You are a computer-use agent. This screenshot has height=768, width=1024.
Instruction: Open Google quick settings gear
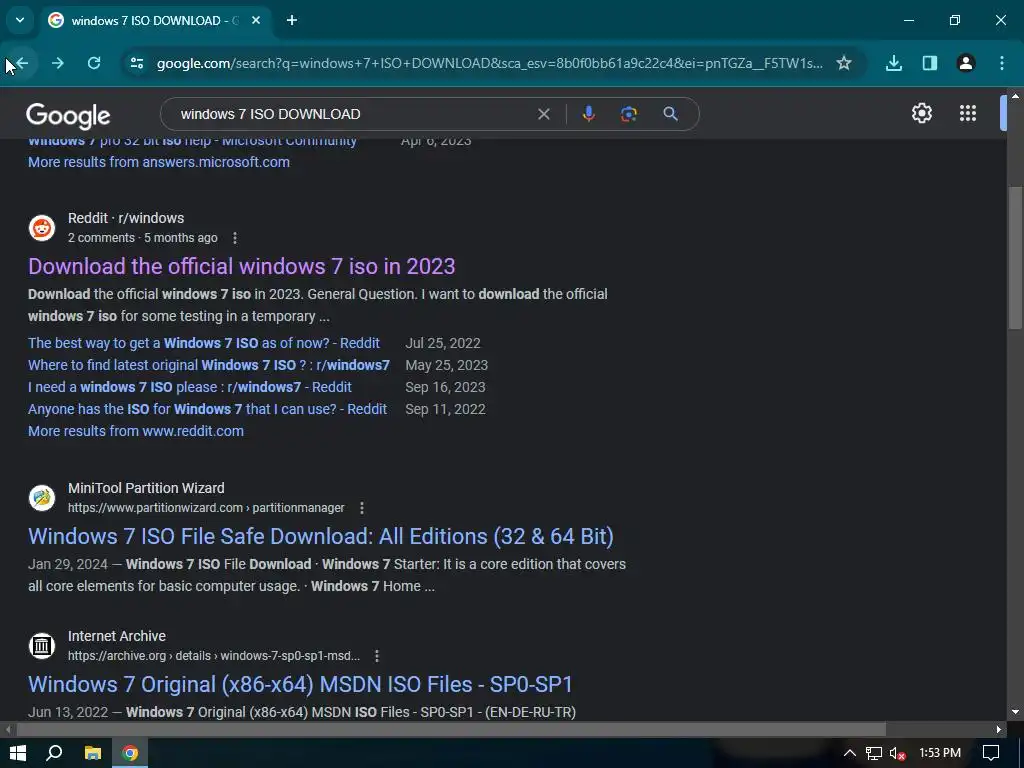[x=921, y=113]
